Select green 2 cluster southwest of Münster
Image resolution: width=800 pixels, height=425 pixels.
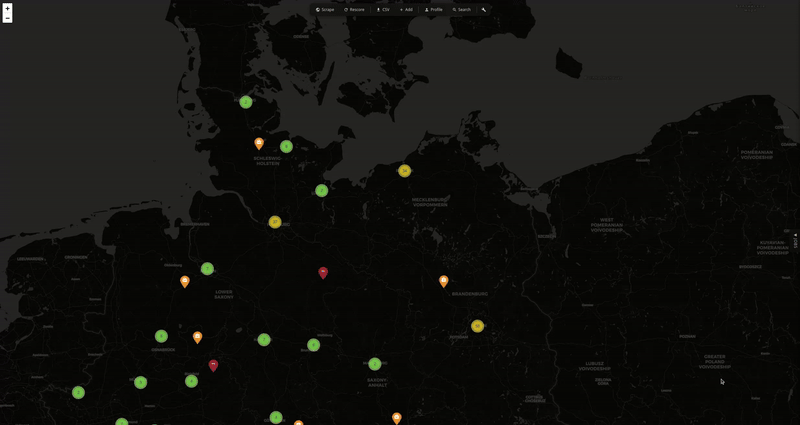click(78, 392)
